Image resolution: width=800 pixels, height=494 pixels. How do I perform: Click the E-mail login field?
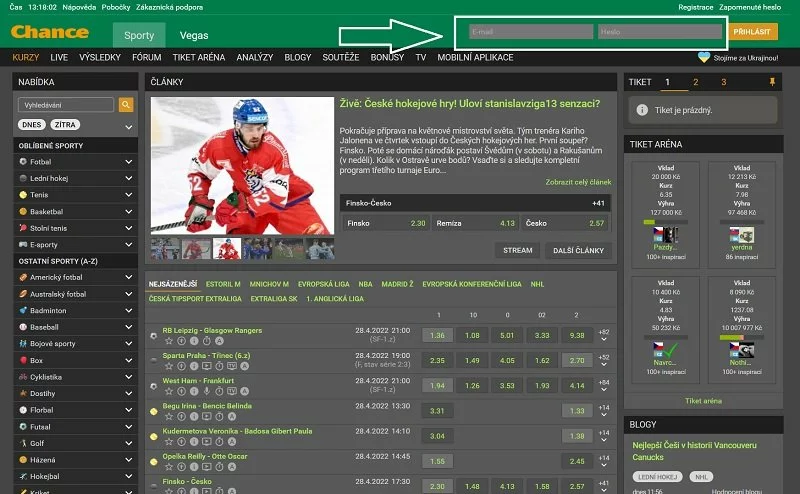531,32
